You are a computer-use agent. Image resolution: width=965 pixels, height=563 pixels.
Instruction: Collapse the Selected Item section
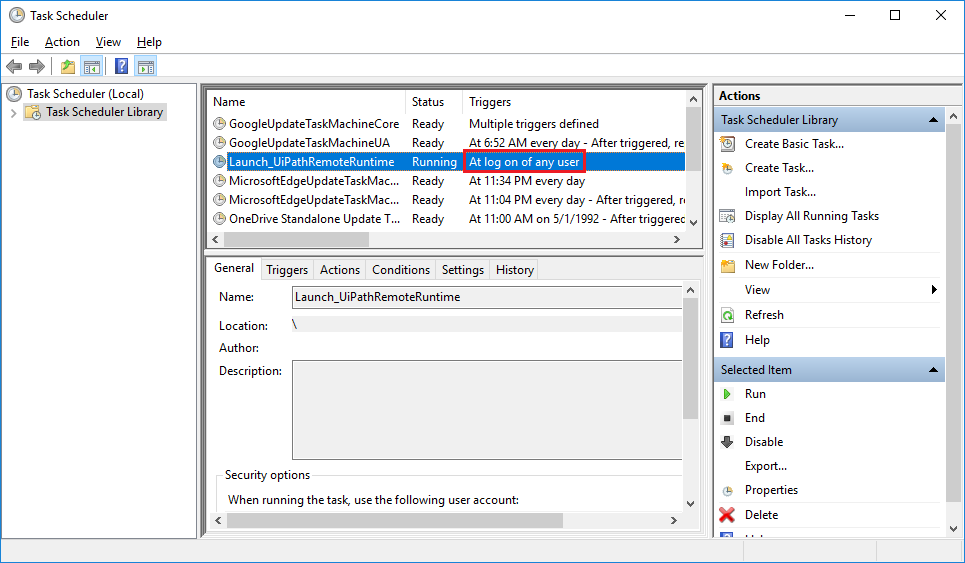[933, 370]
